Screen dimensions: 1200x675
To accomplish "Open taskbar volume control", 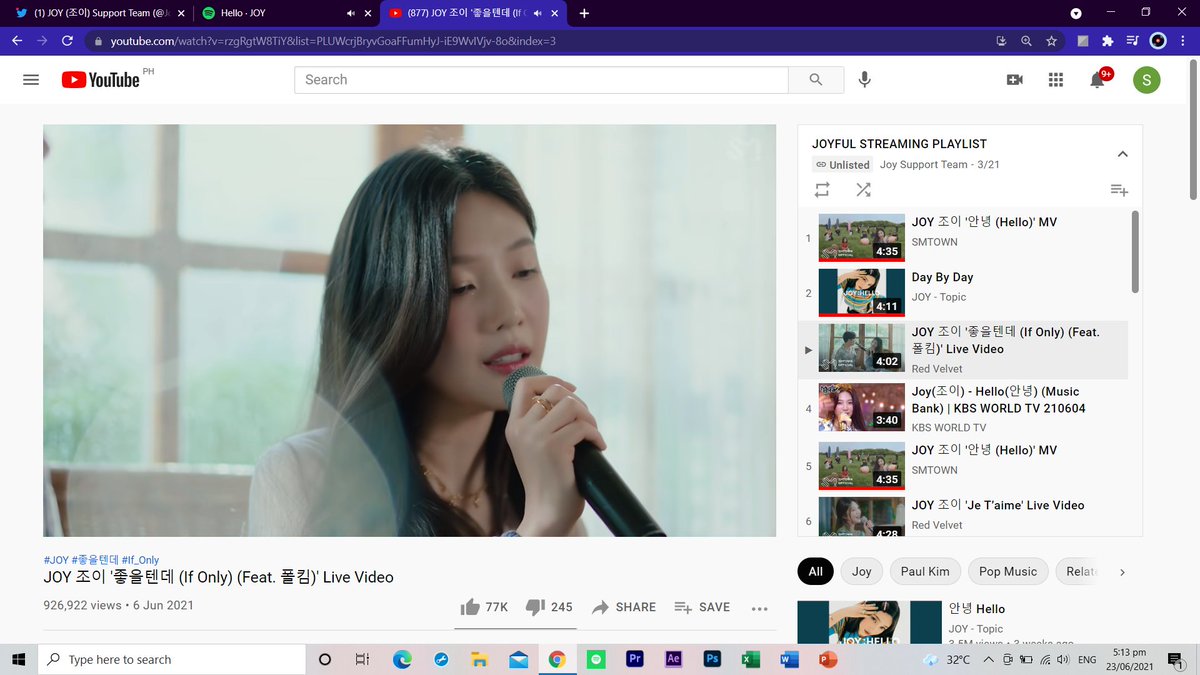I will pyautogui.click(x=1061, y=659).
